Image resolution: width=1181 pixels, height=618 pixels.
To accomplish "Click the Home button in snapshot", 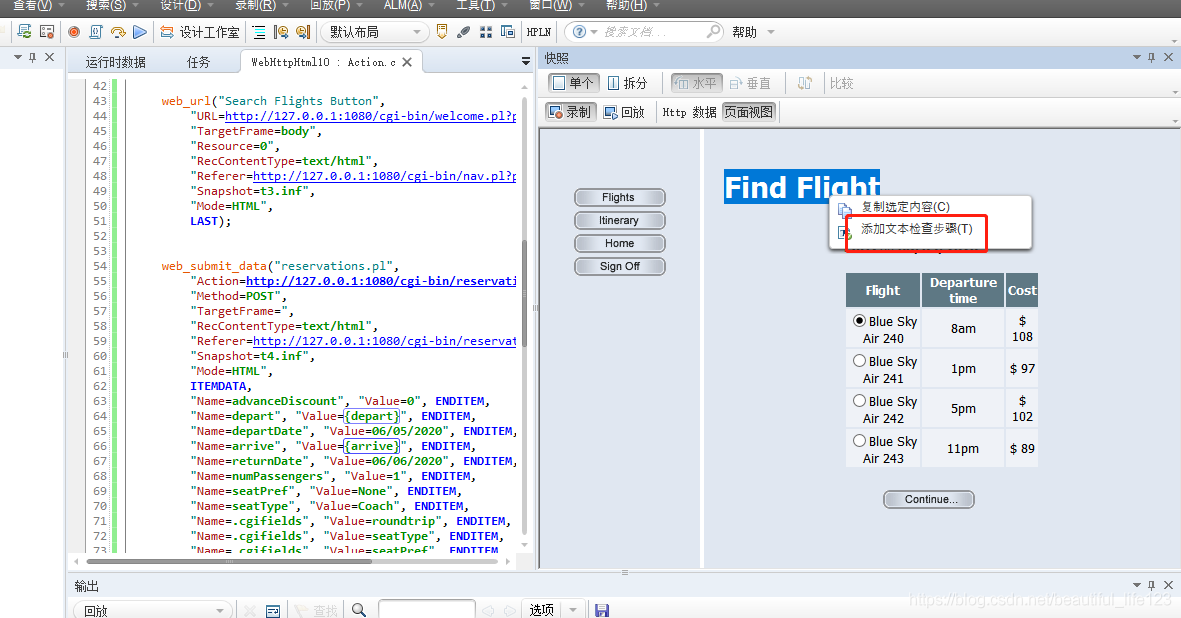I will [619, 243].
